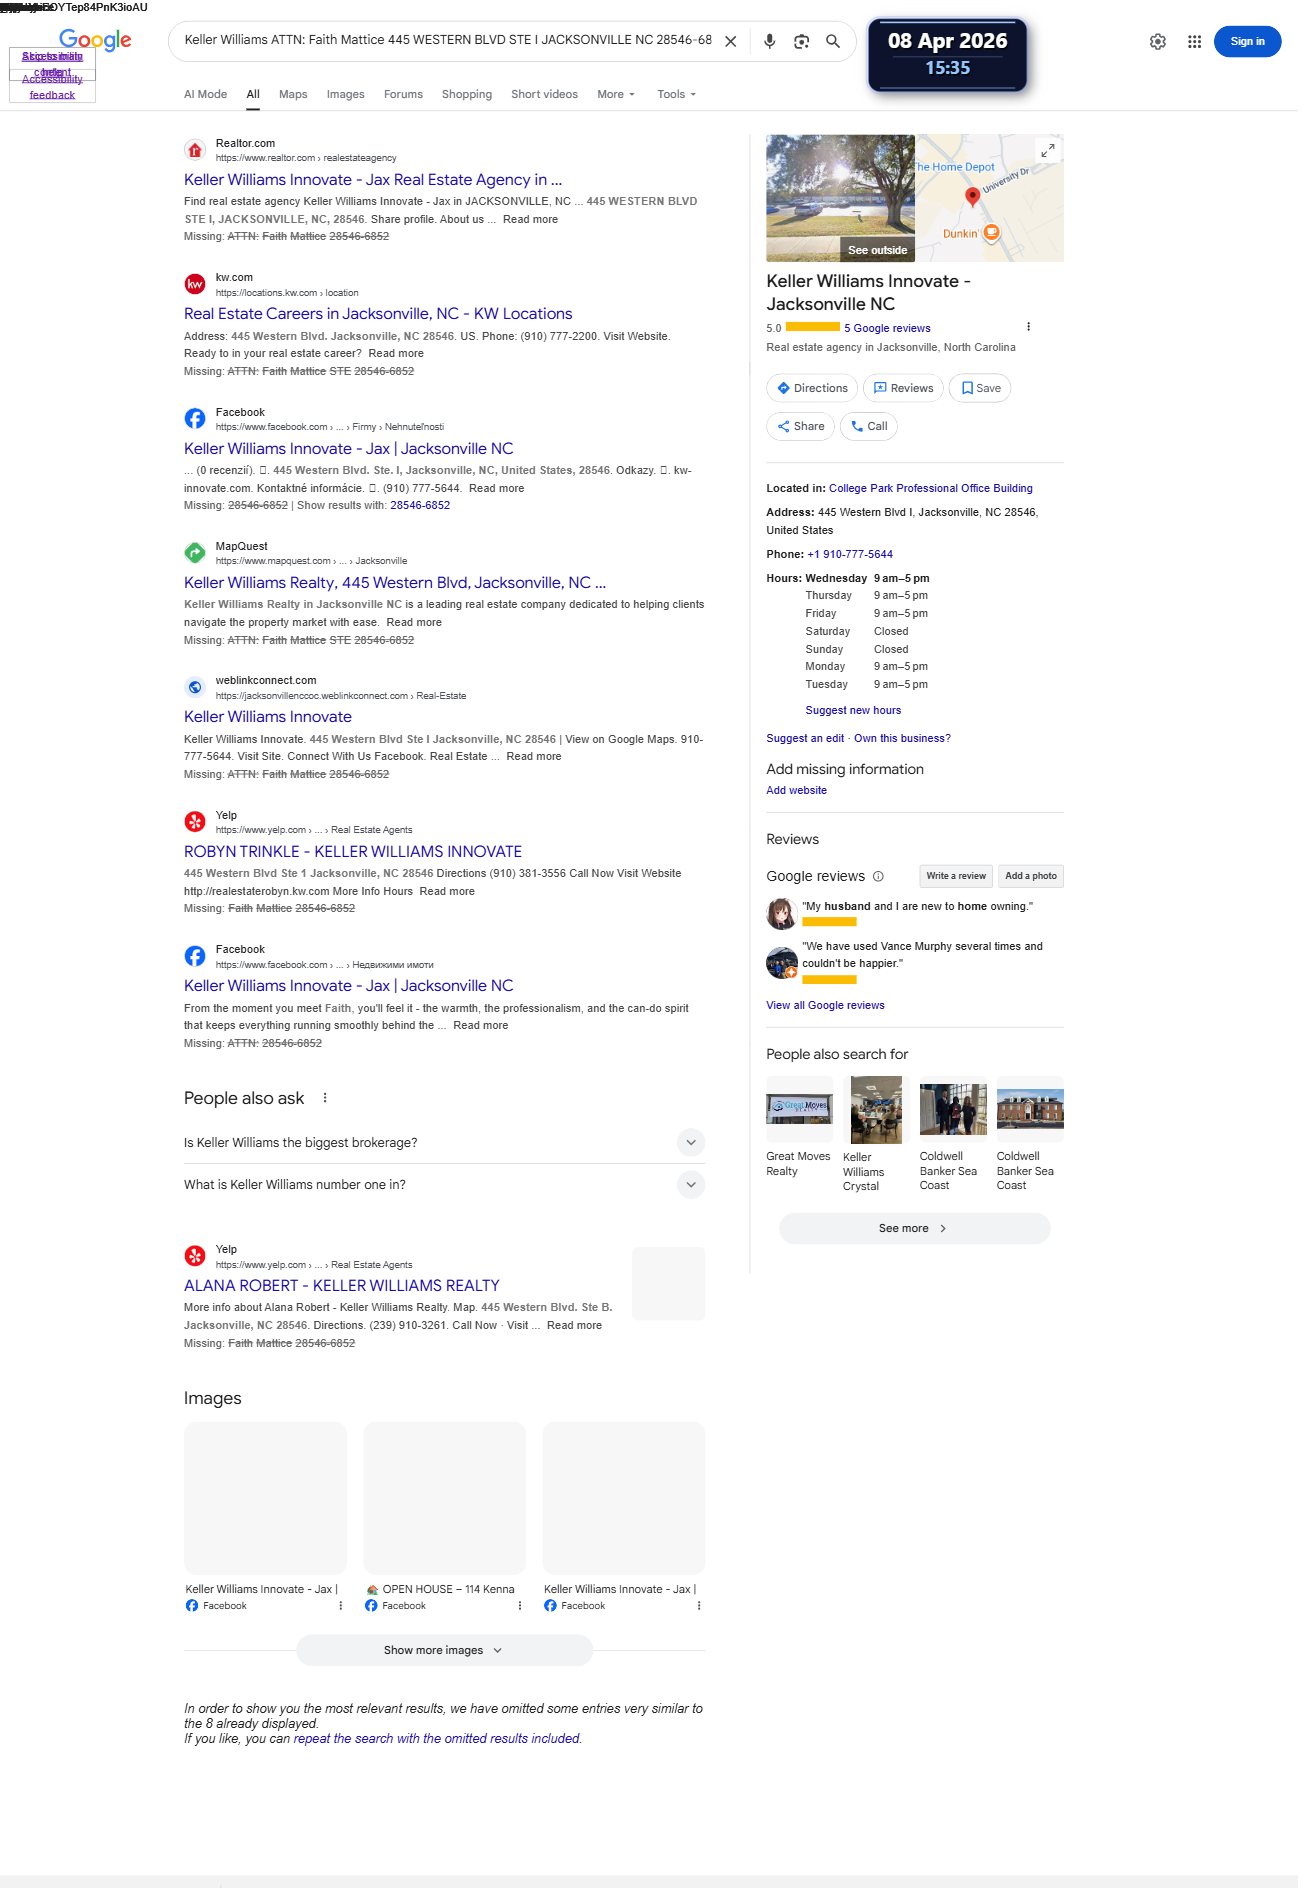Open the settings gear icon
The width and height of the screenshot is (1307, 1888).
[x=1157, y=41]
